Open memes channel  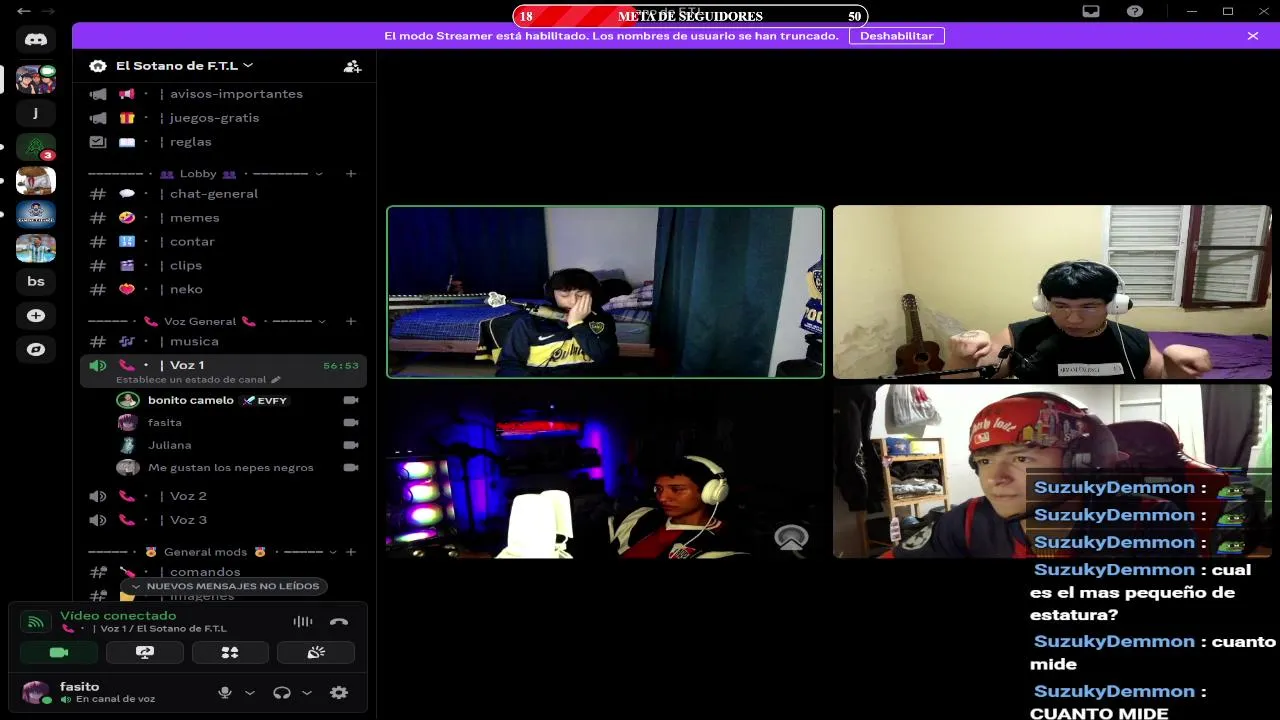point(223,218)
